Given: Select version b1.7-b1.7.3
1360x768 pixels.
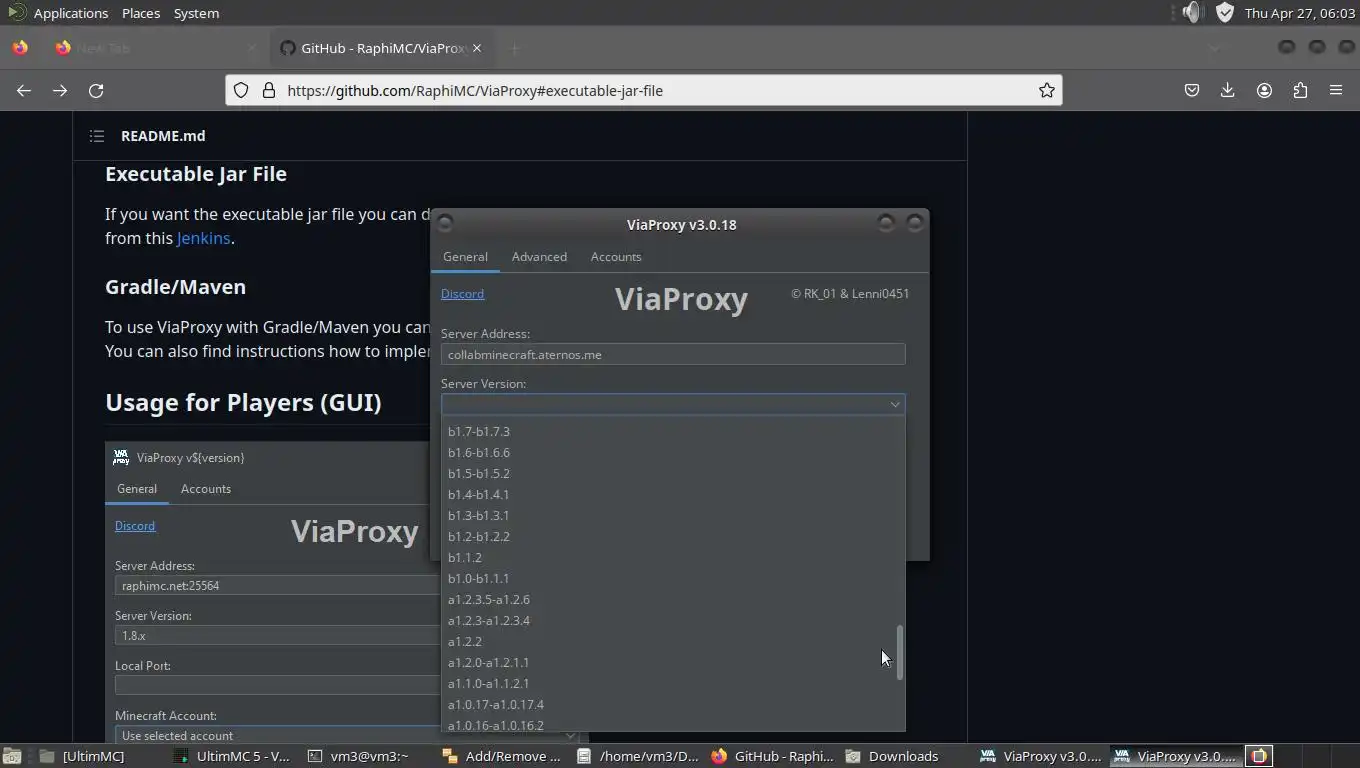Looking at the screenshot, I should click(x=673, y=432).
